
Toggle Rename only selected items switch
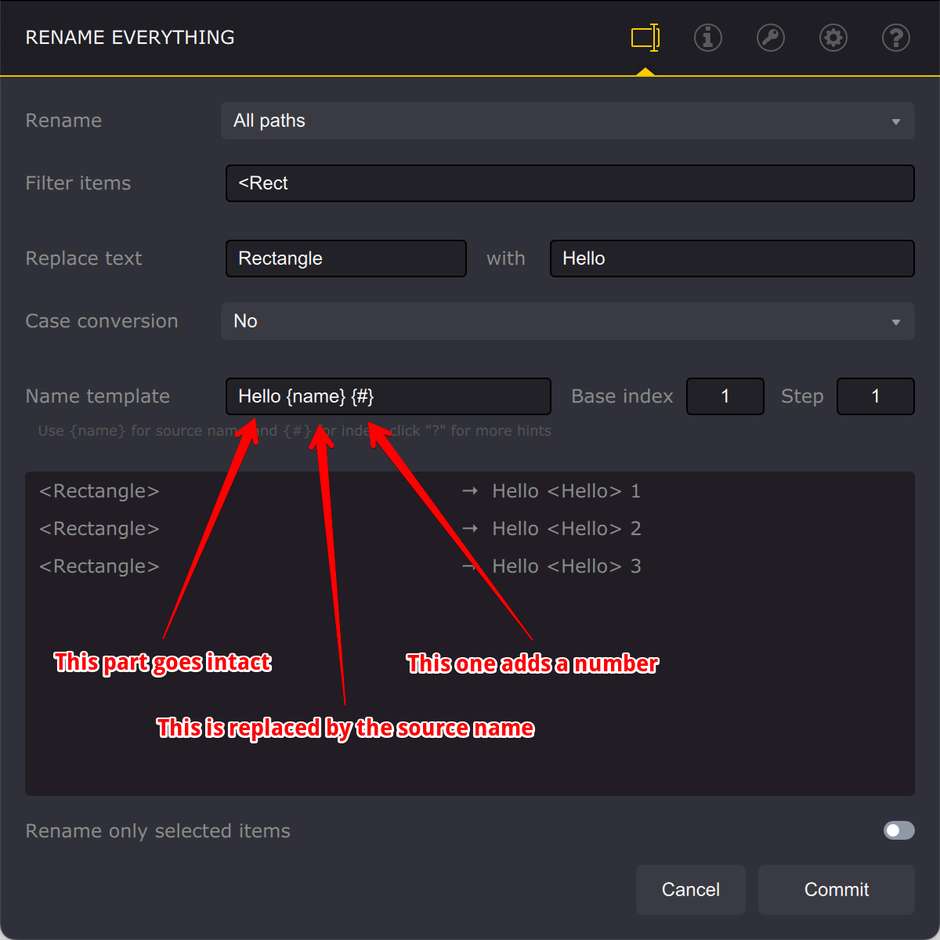[x=899, y=830]
